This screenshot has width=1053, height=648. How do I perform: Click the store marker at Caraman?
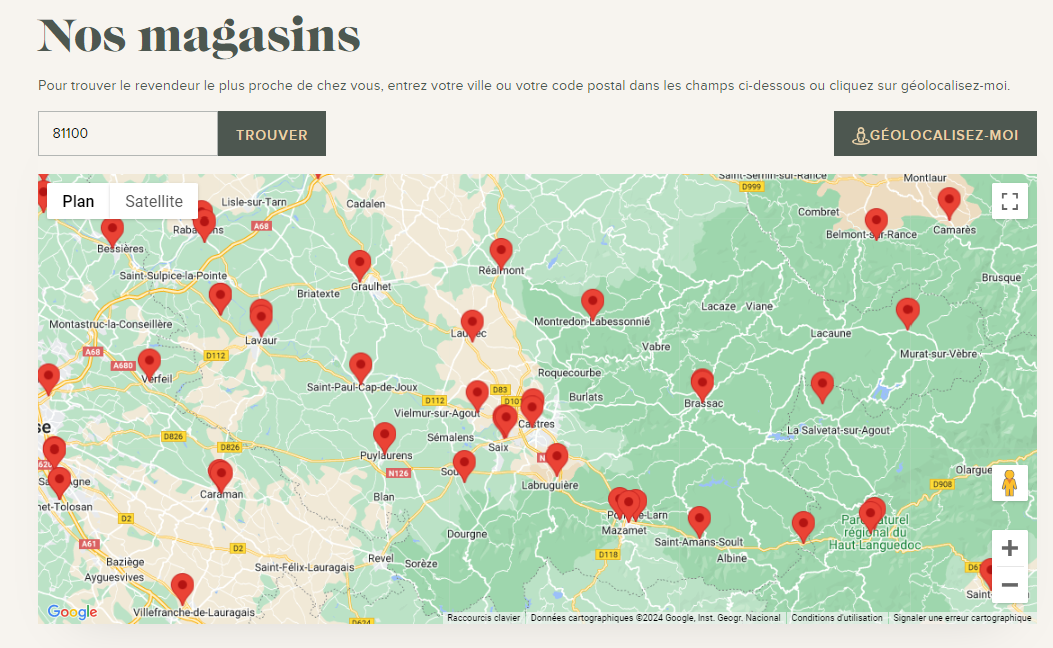(x=220, y=475)
